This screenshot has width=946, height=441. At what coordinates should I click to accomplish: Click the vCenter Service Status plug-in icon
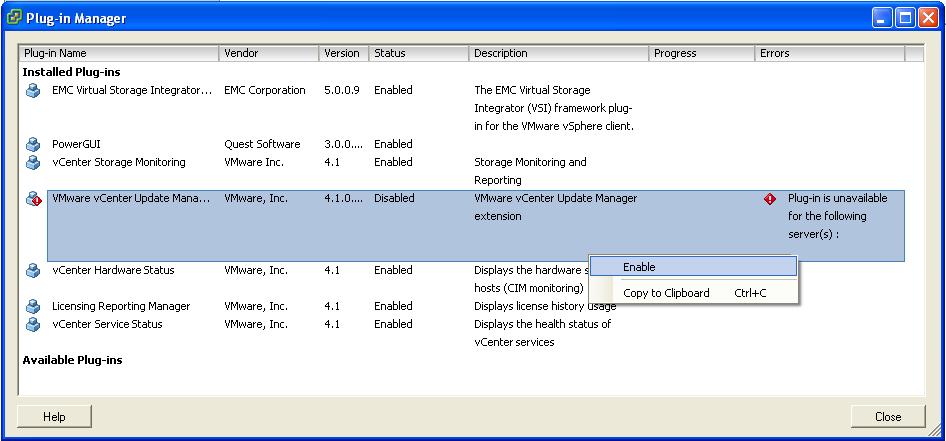click(33, 324)
